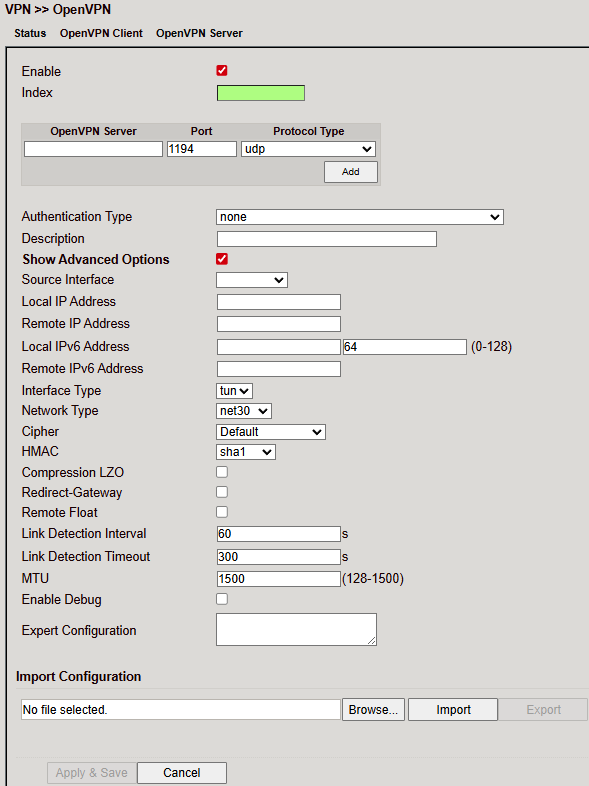Screen dimensions: 589x786
Task: Click the 'Import Configuration' section heading
Action: click(79, 677)
